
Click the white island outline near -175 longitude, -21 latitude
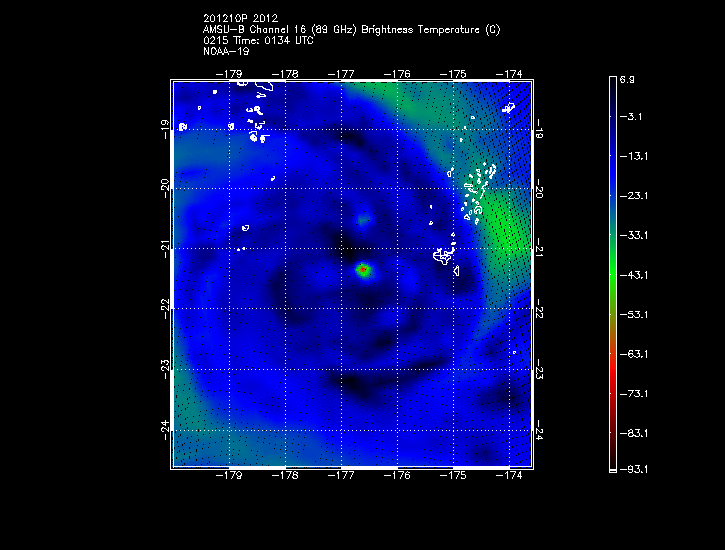pyautogui.click(x=443, y=258)
